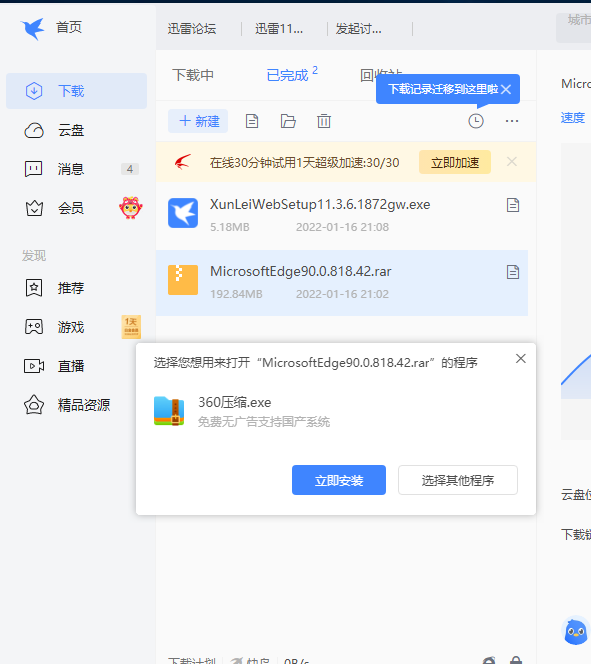This screenshot has width=591, height=664.
Task: Click 新建 to create new task
Action: click(198, 121)
